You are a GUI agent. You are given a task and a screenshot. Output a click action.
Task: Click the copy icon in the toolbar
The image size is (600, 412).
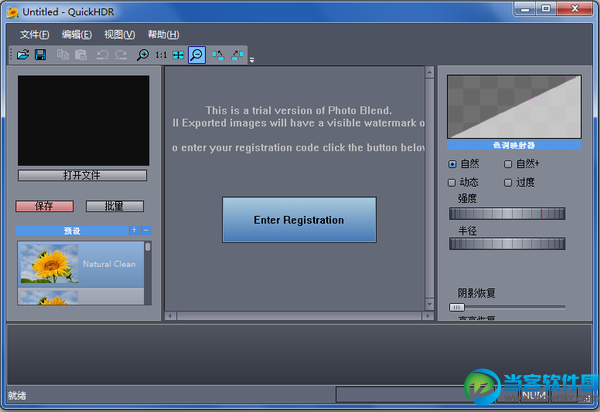click(63, 55)
